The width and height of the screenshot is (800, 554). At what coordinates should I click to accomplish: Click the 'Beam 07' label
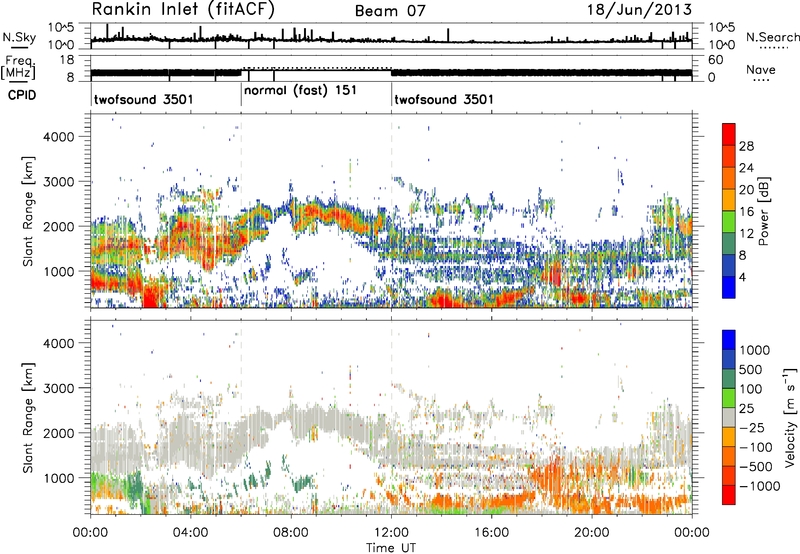(390, 11)
